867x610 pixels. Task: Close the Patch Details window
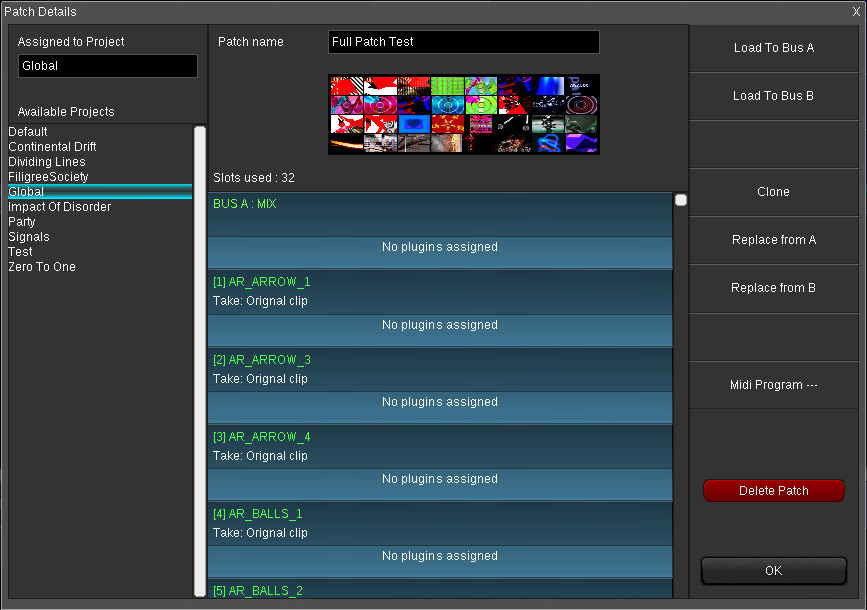coord(856,12)
